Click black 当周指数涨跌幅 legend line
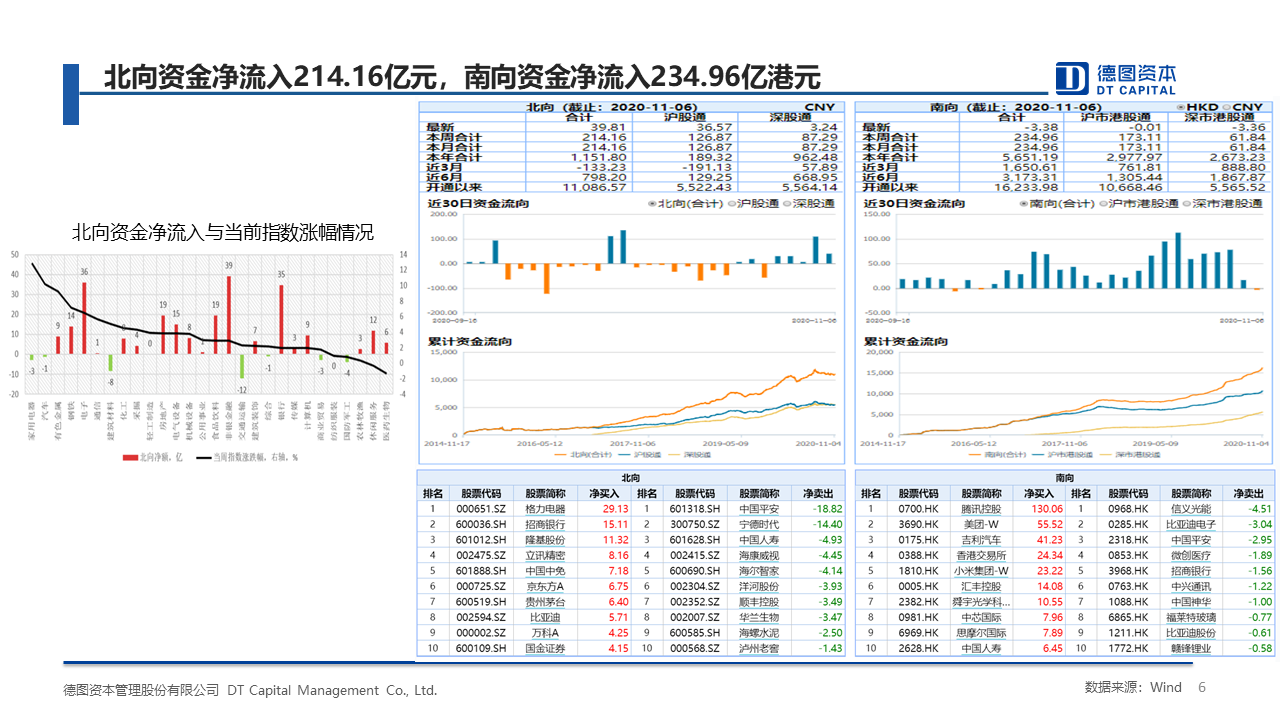The width and height of the screenshot is (1280, 720). (203, 457)
